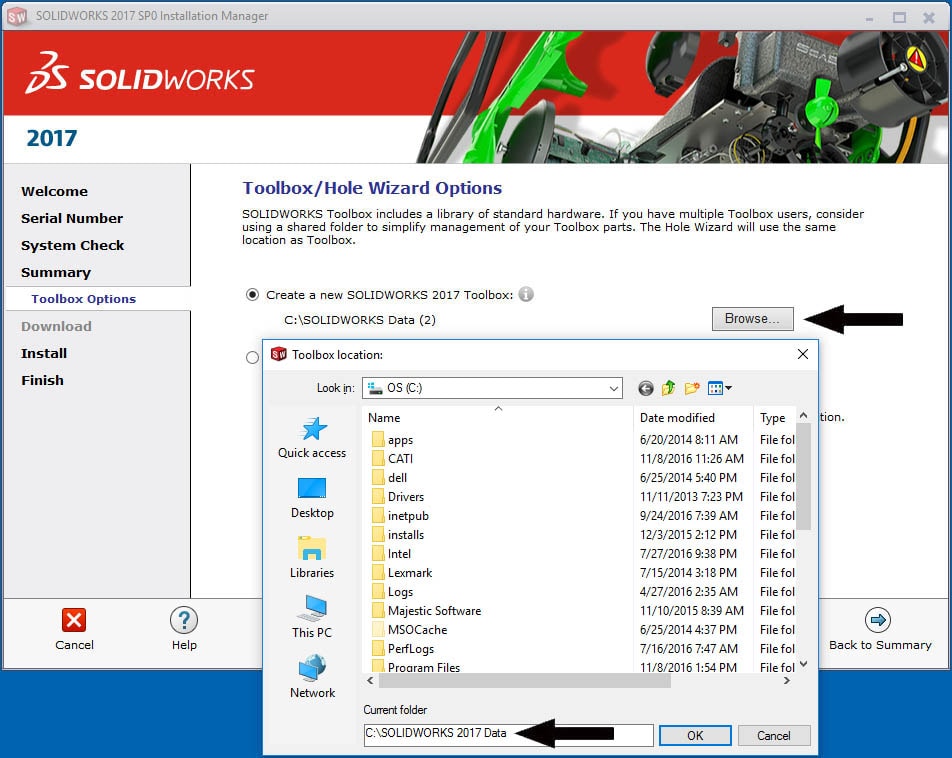Select Toolbox Options sub-step
This screenshot has height=758, width=952.
coord(84,299)
